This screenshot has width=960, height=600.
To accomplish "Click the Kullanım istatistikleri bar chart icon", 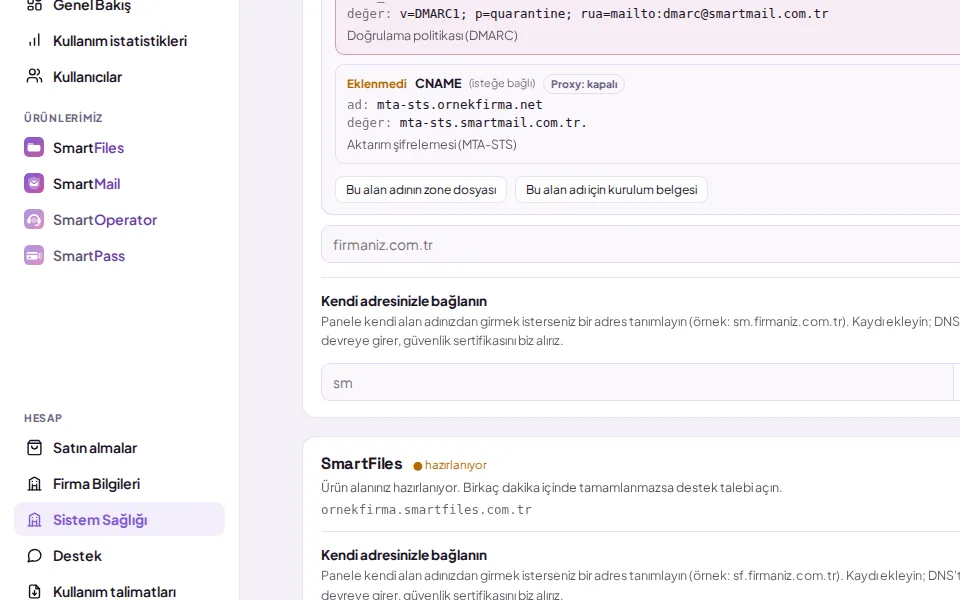I will 34,40.
